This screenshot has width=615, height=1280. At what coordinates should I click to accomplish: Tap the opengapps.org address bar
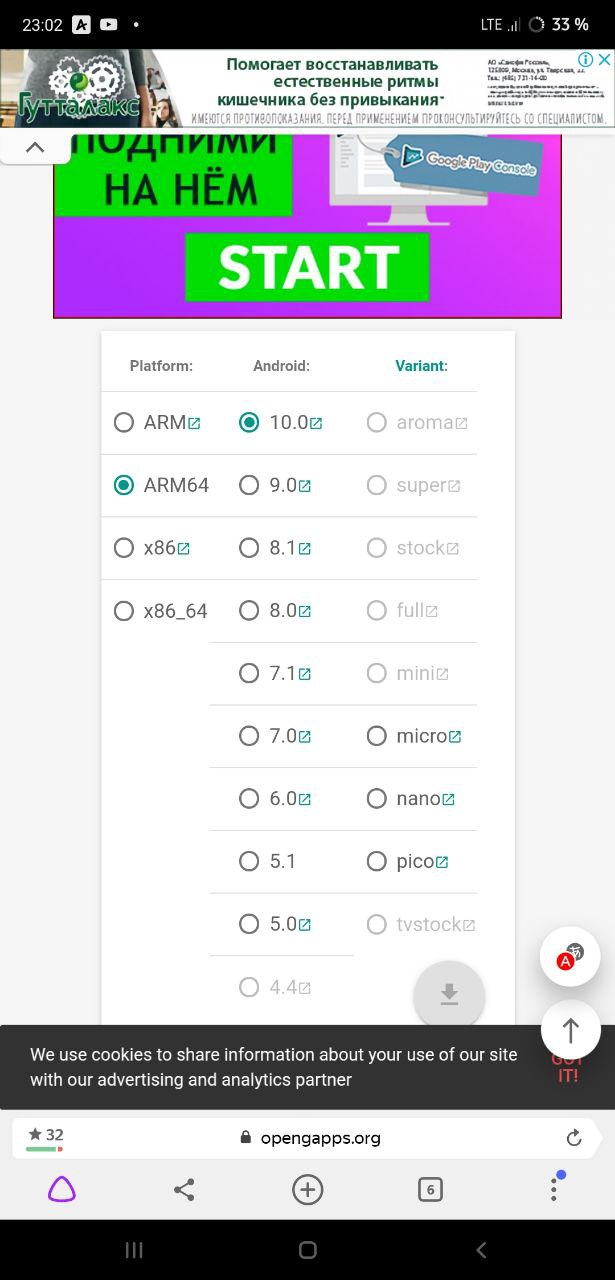click(310, 1138)
